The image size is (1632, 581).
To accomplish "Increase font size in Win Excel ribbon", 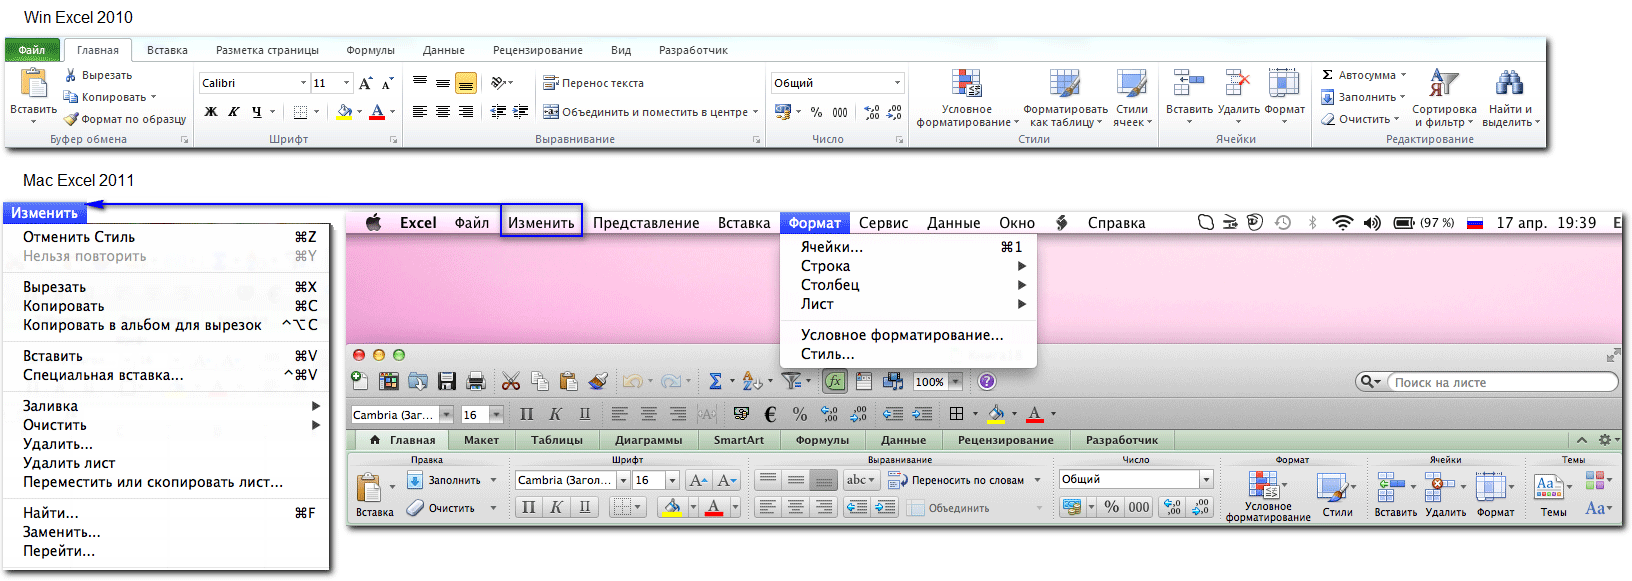I will [x=366, y=83].
